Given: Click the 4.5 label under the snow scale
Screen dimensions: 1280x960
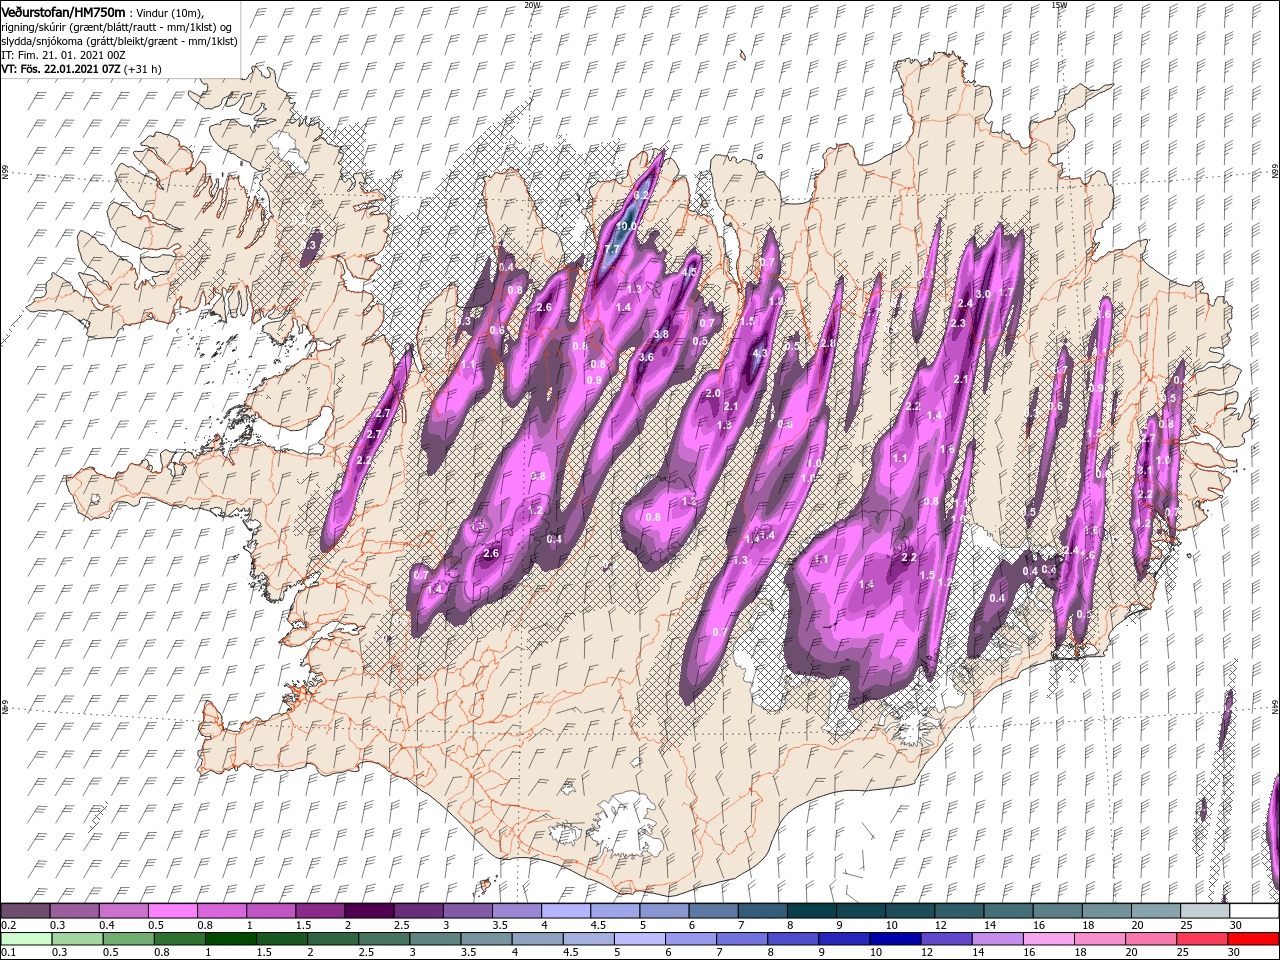Looking at the screenshot, I should click(597, 925).
